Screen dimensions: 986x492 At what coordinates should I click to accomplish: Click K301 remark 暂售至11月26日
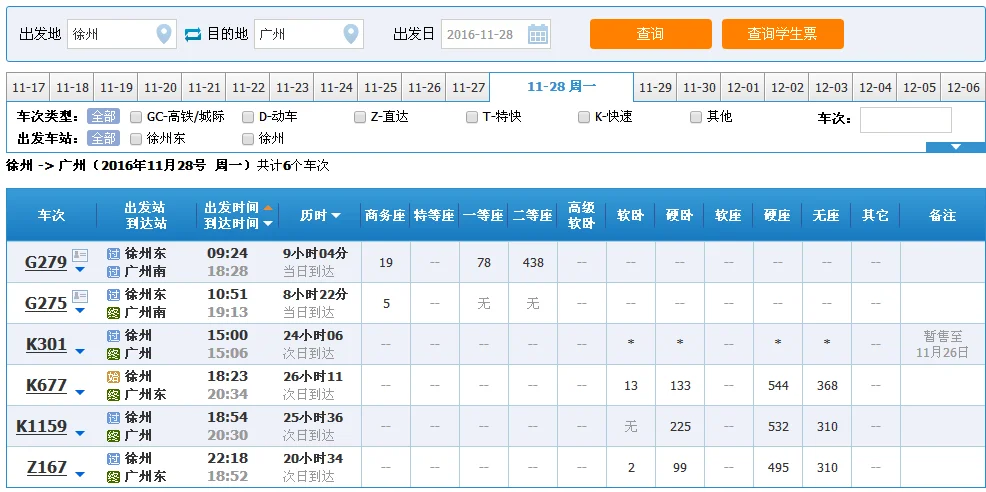coord(942,344)
